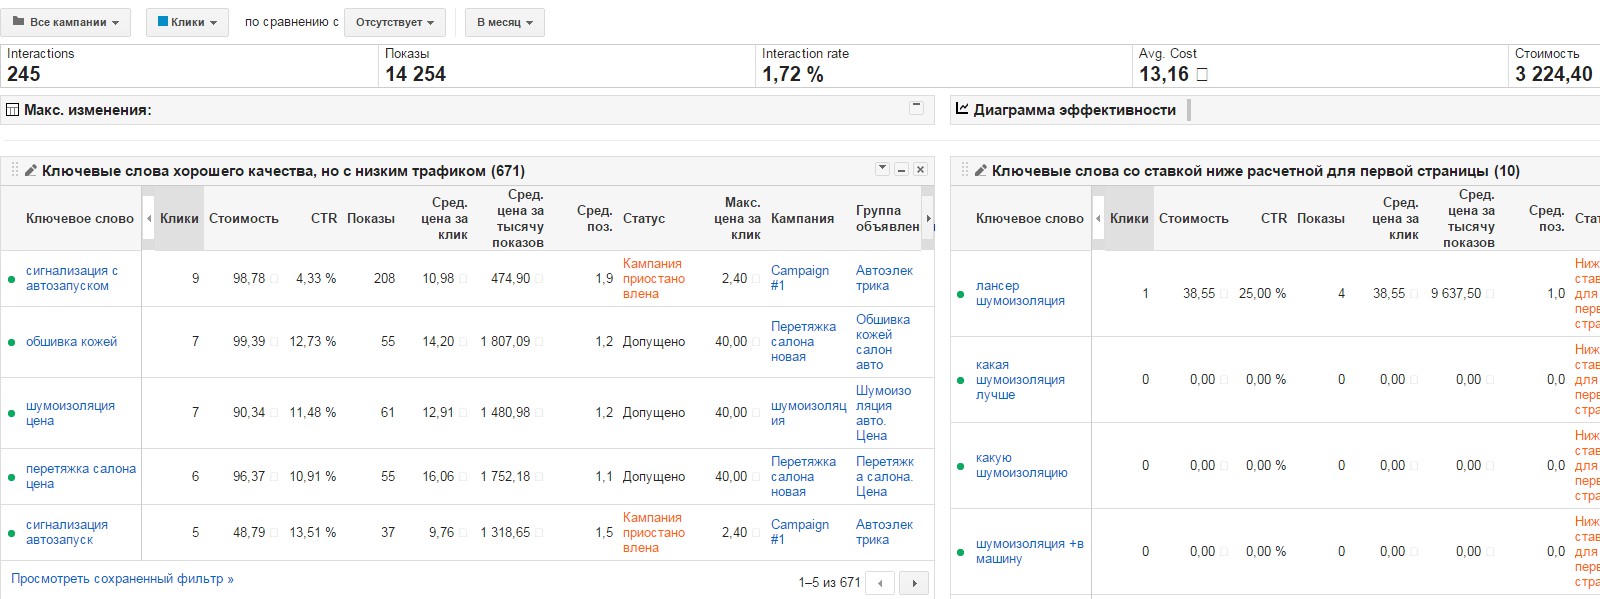This screenshot has width=1600, height=599.
Task: Open the Все кампании dropdown
Action: [x=66, y=22]
